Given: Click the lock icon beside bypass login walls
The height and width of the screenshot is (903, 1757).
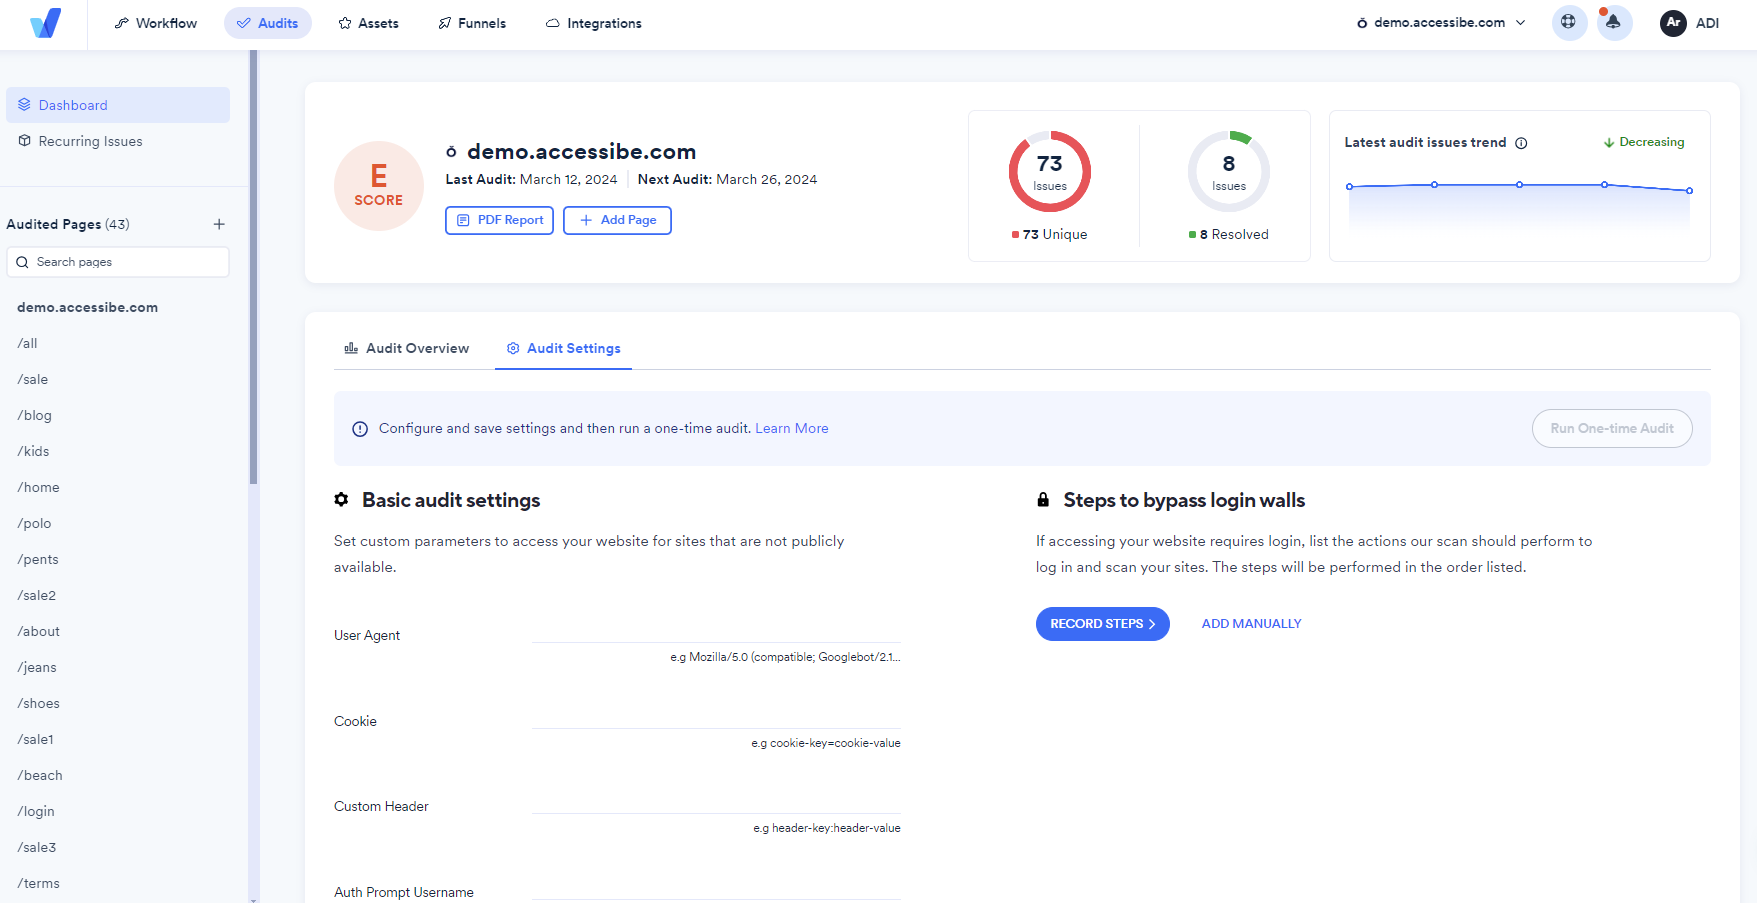Looking at the screenshot, I should tap(1043, 499).
